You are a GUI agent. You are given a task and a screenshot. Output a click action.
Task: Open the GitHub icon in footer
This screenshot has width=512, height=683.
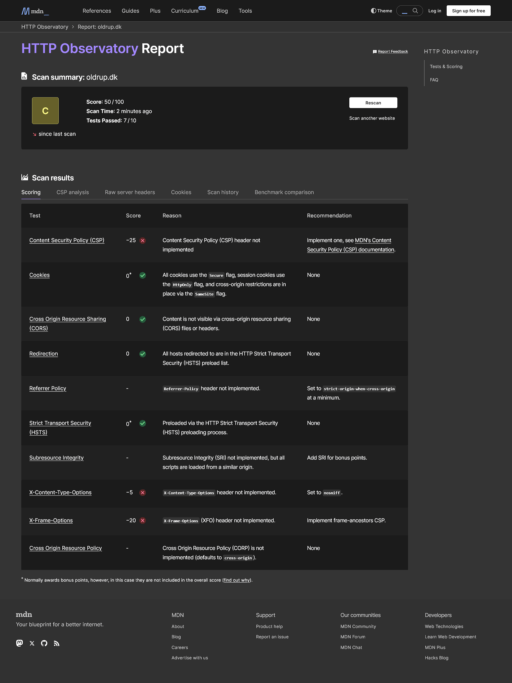(44, 643)
